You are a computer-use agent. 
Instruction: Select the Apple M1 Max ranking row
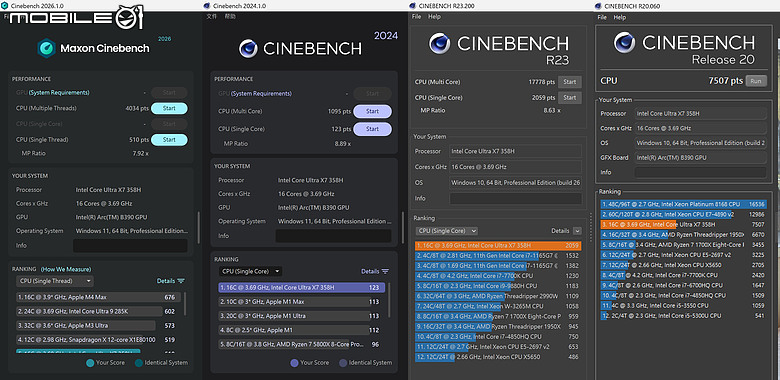(x=301, y=302)
